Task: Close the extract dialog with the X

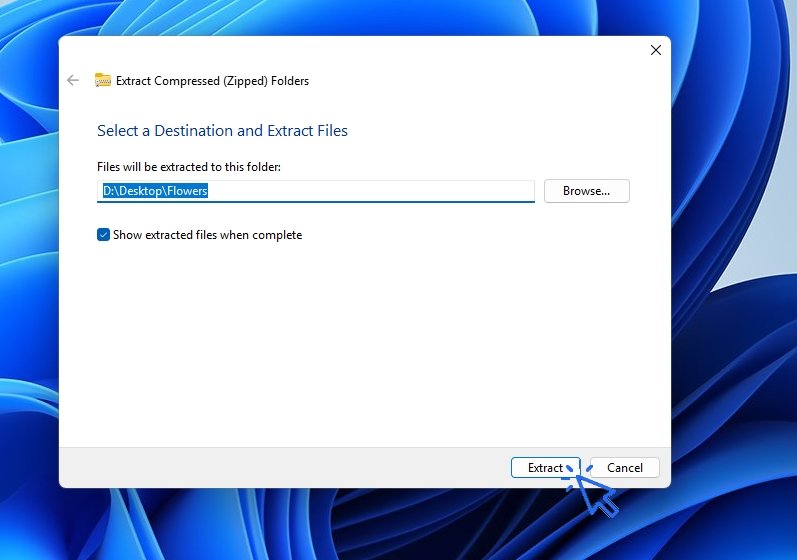Action: click(656, 50)
